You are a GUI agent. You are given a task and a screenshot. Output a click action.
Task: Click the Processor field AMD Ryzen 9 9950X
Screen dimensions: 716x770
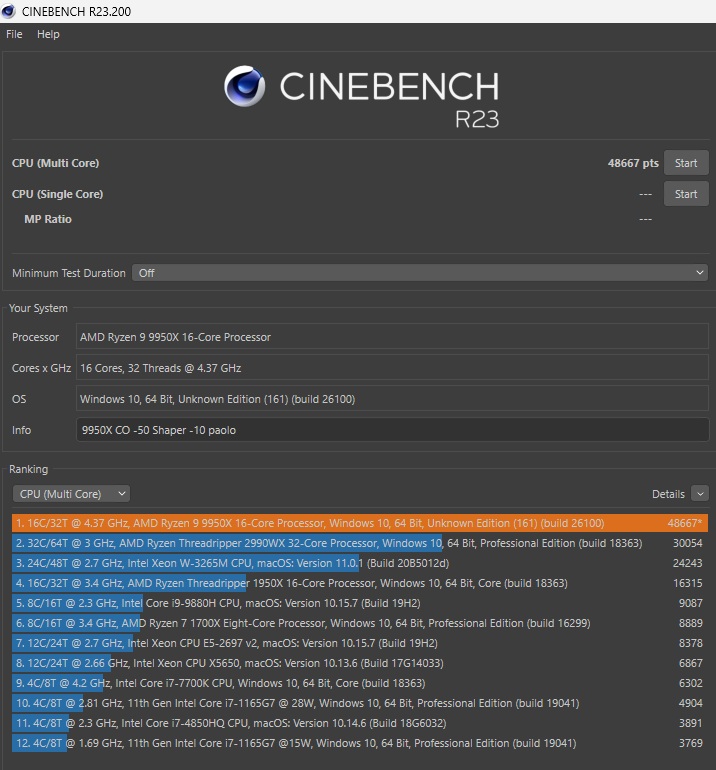pos(392,337)
